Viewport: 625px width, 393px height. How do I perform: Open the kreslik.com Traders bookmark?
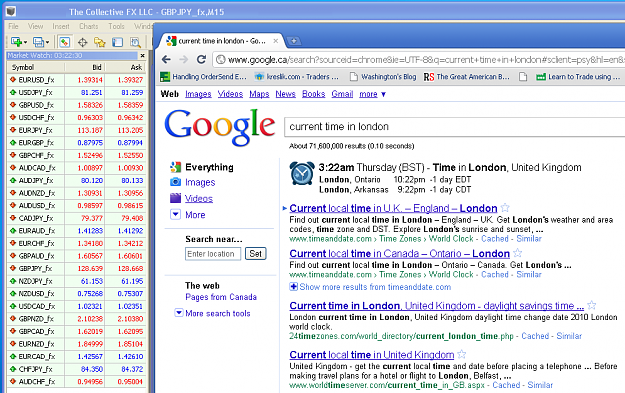coord(297,77)
